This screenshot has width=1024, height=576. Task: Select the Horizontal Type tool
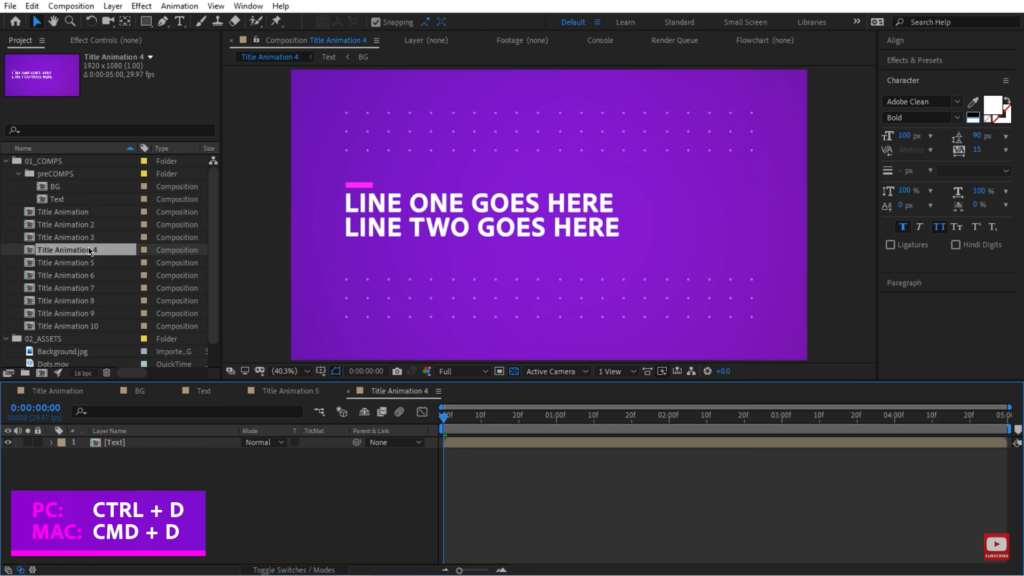pyautogui.click(x=180, y=22)
